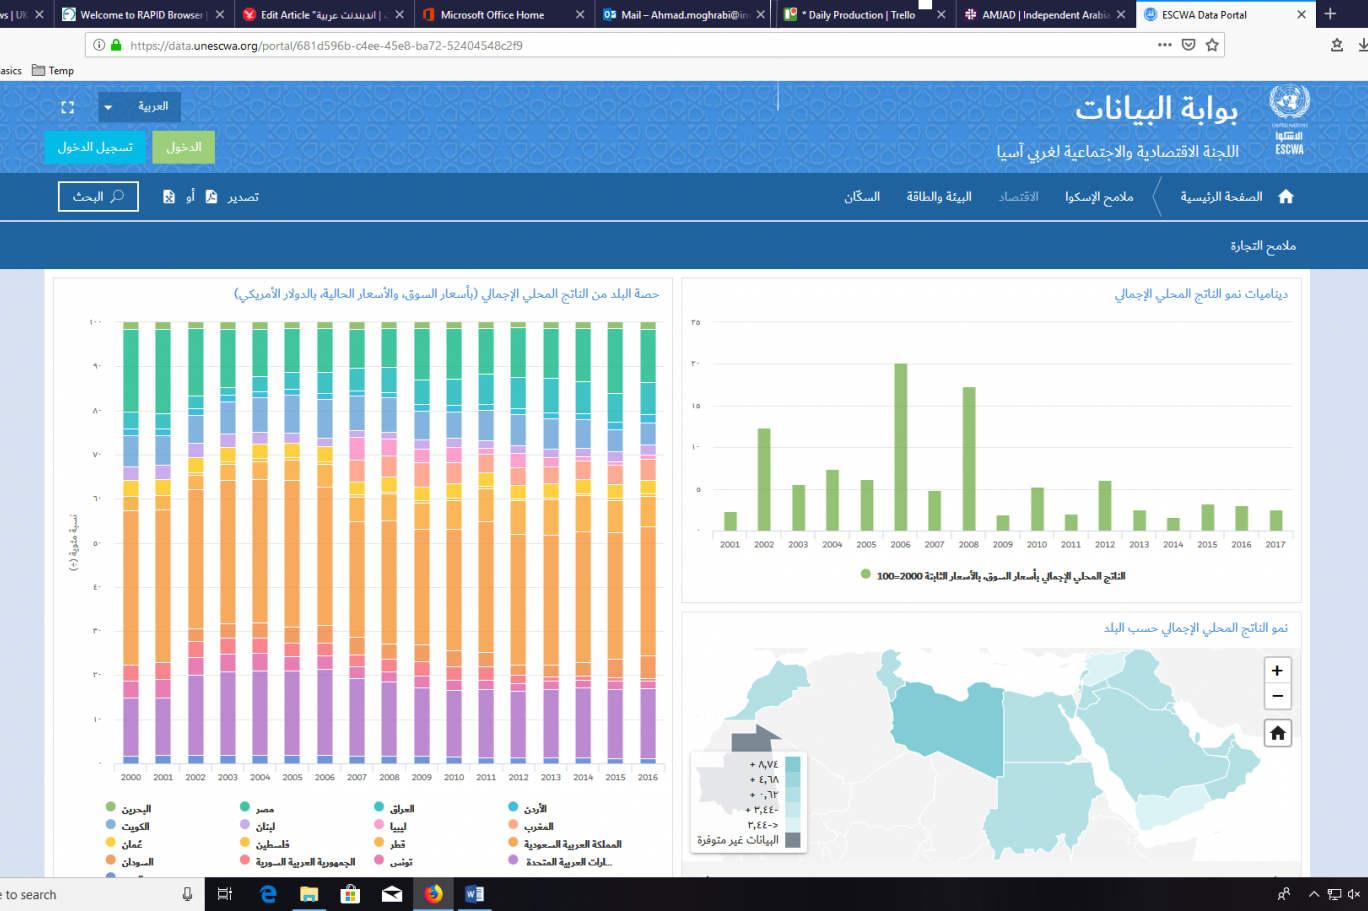Zoom out on the GDP map

pos(1277,696)
